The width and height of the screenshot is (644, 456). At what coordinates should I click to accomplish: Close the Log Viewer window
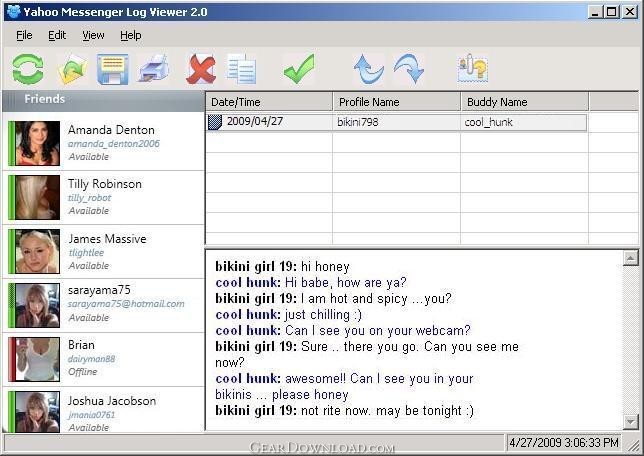pyautogui.click(x=630, y=12)
